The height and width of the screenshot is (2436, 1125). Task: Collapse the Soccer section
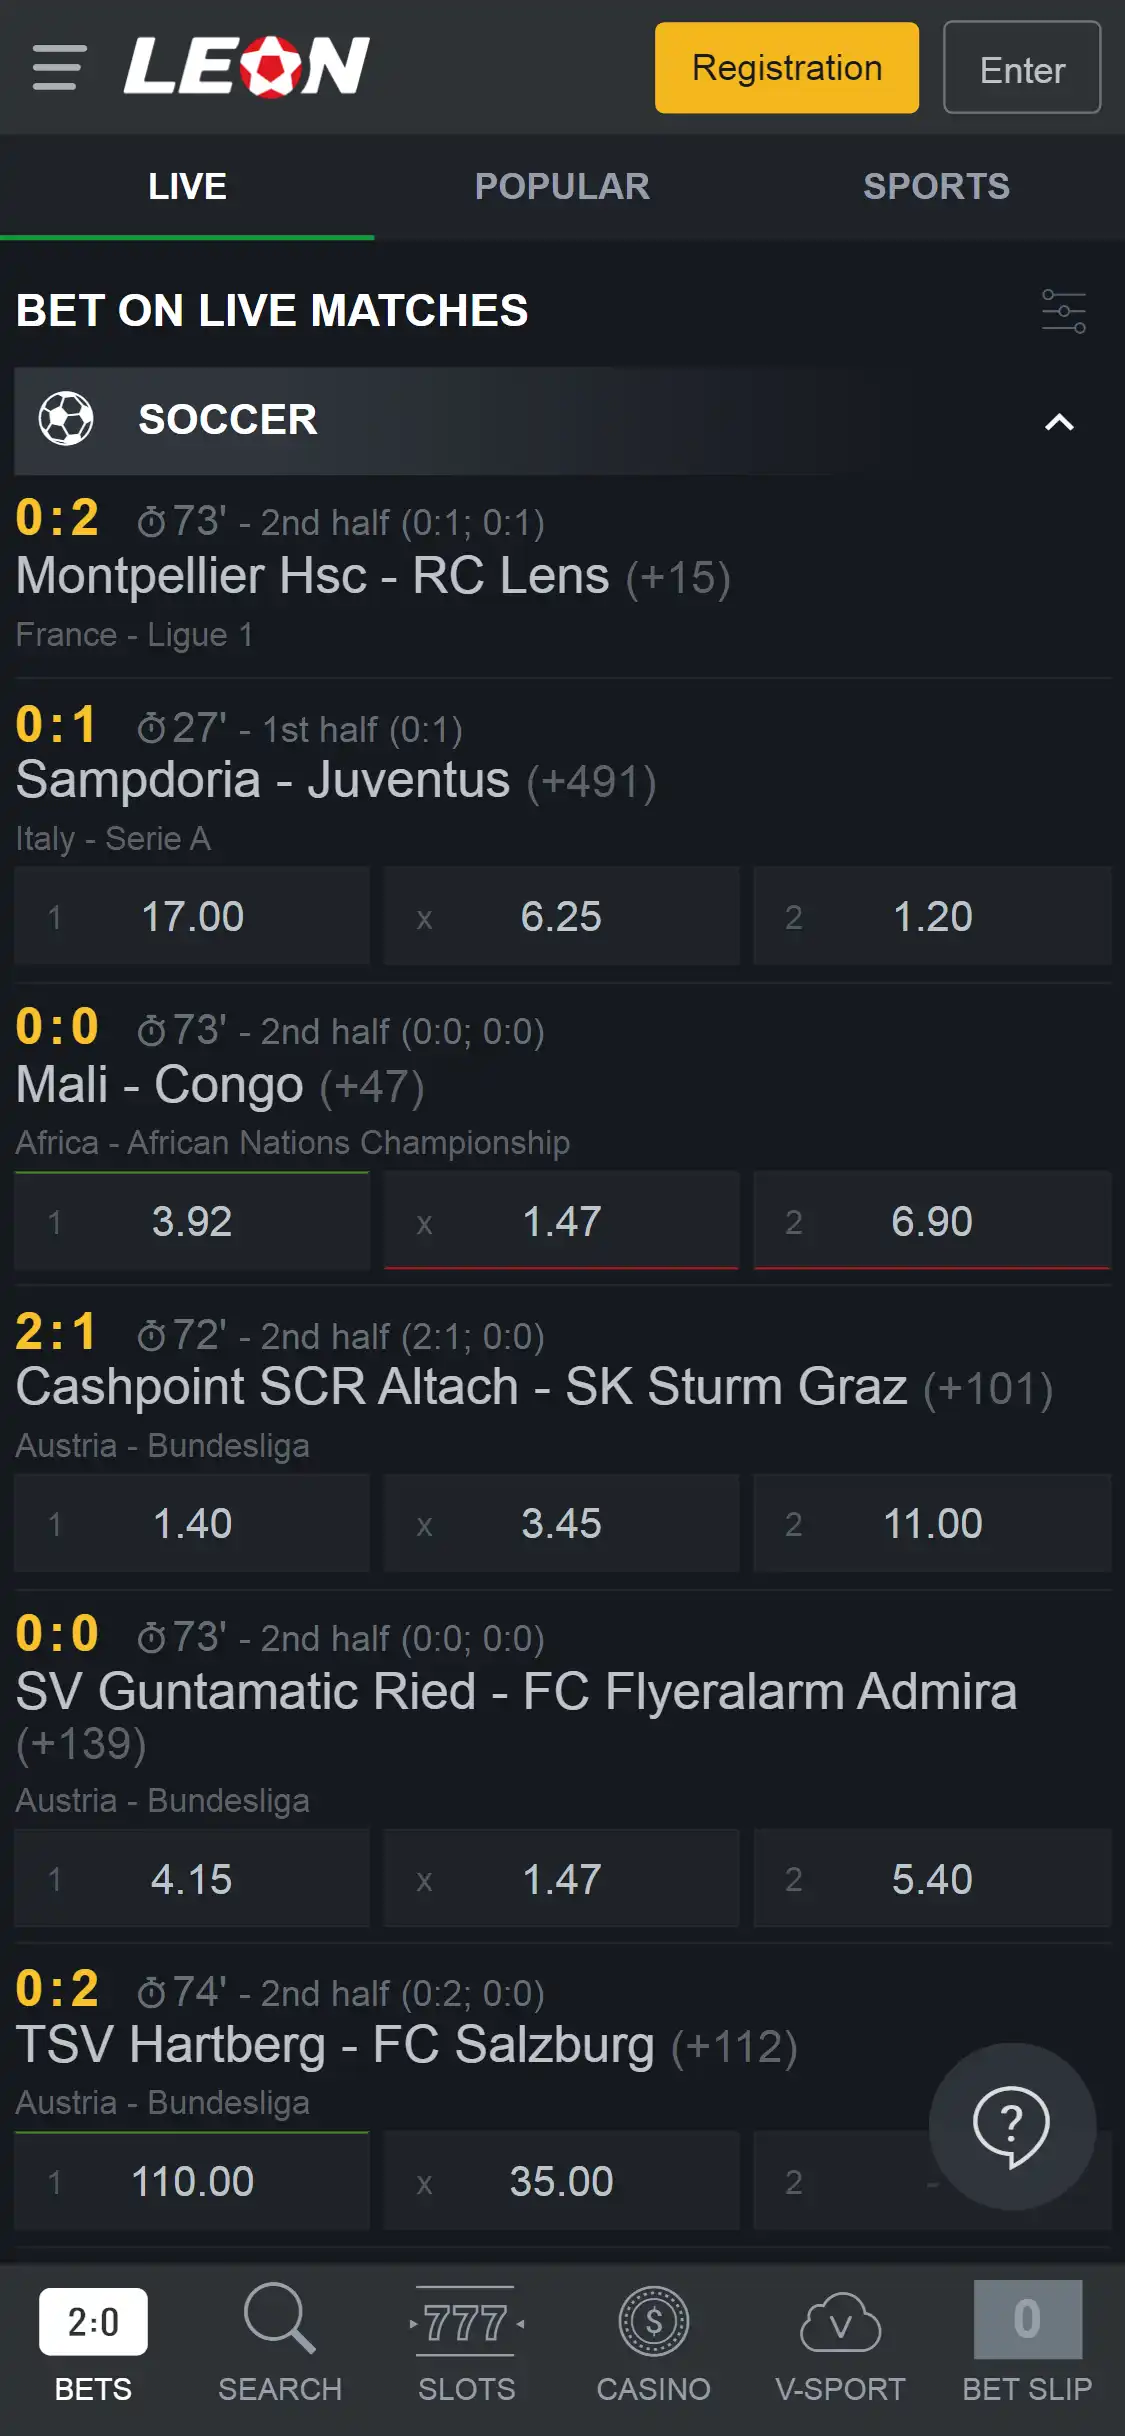[x=1058, y=422]
